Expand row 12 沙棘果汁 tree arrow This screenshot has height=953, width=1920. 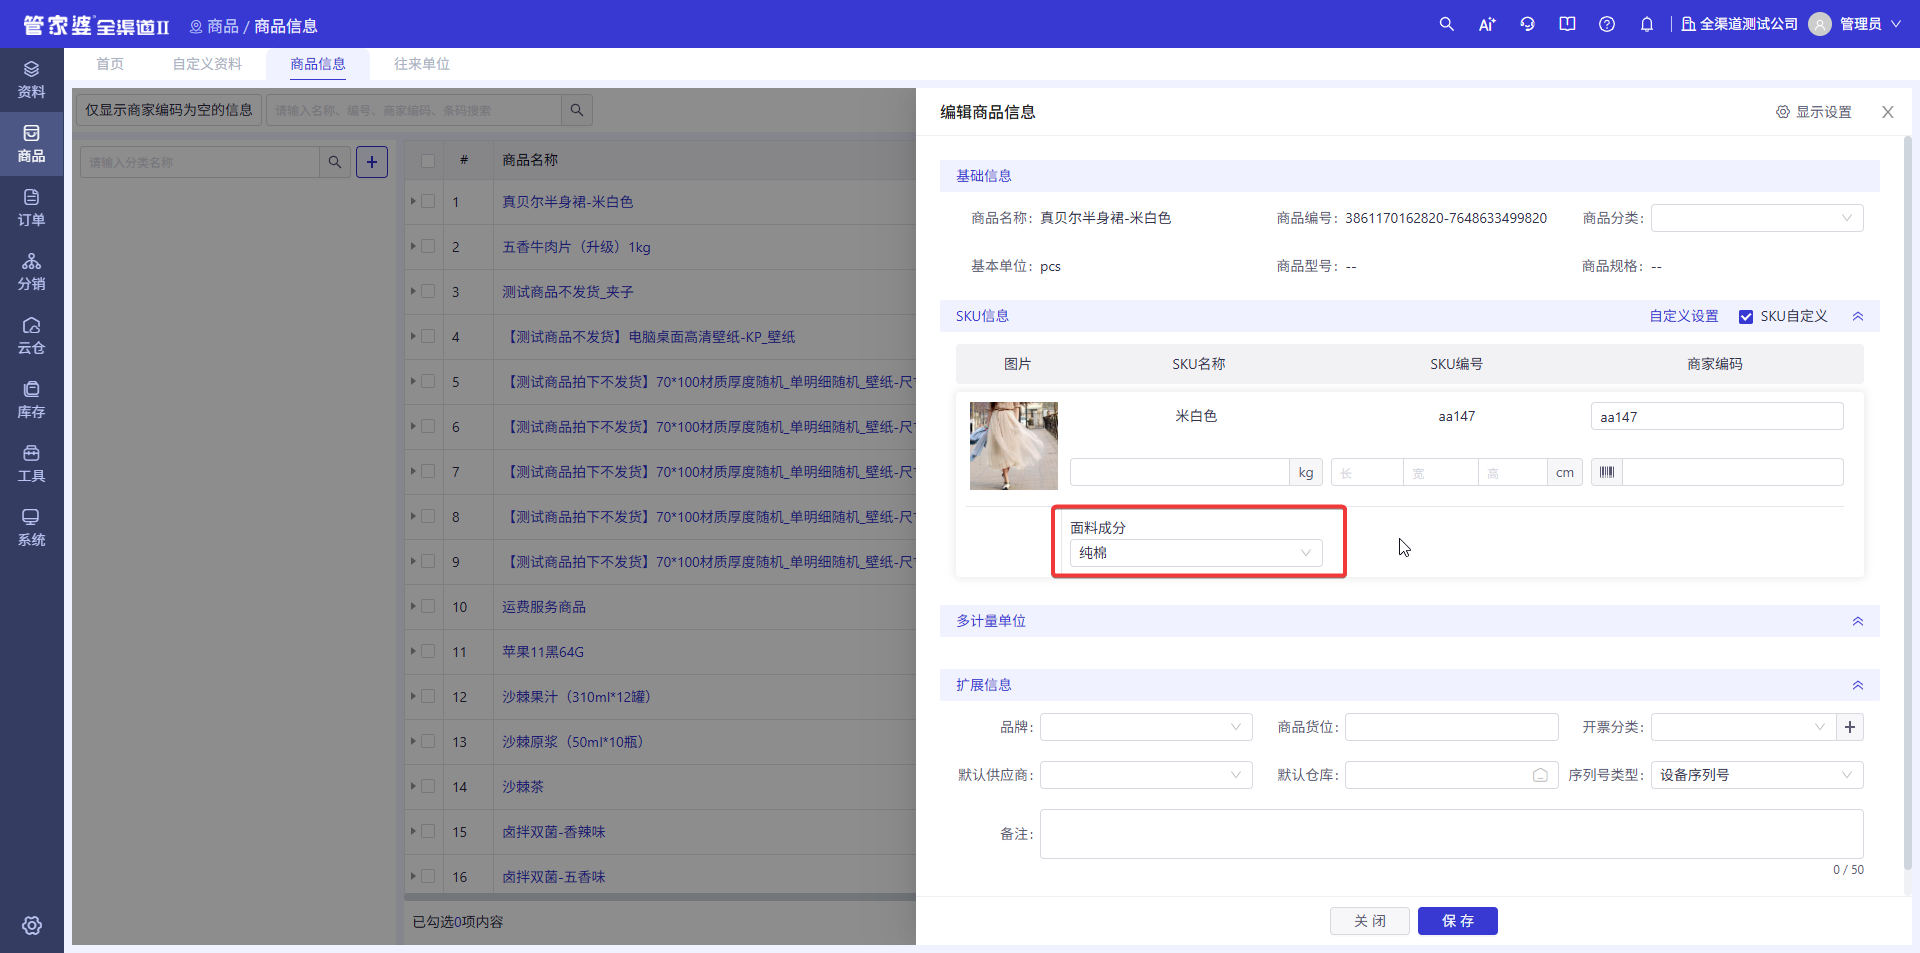pyautogui.click(x=412, y=696)
